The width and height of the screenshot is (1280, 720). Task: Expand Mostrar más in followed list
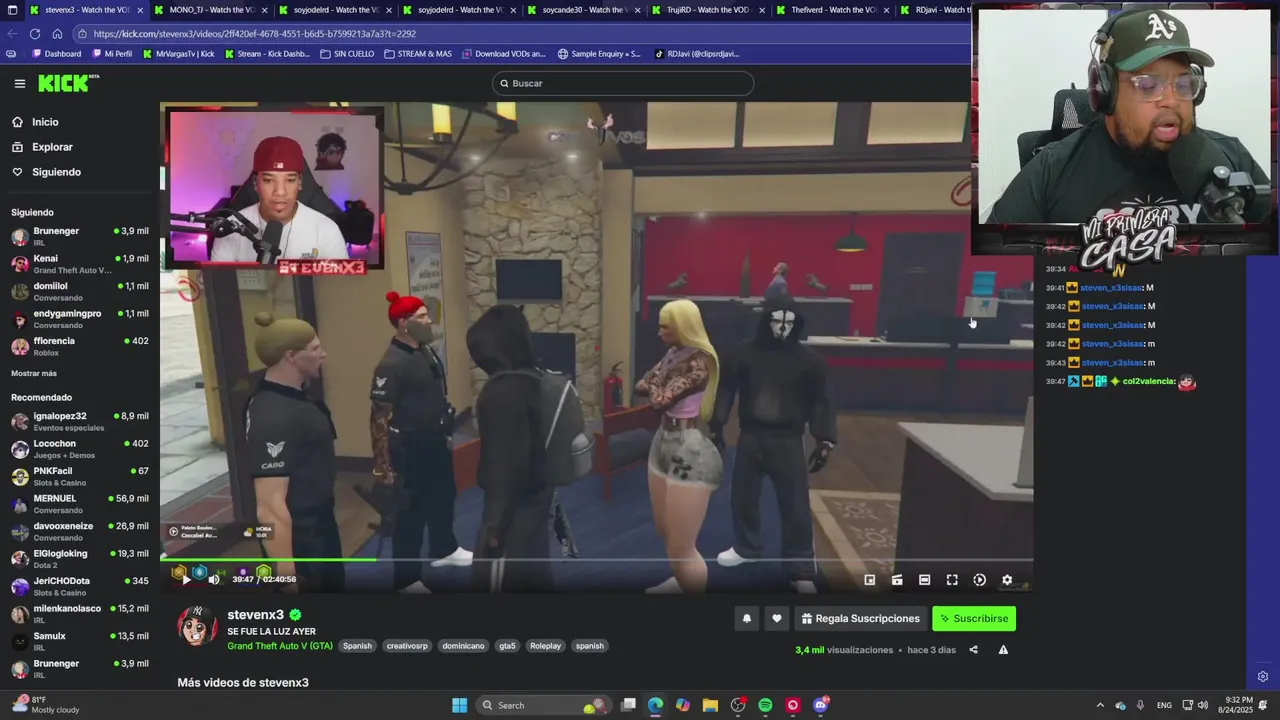click(x=34, y=373)
